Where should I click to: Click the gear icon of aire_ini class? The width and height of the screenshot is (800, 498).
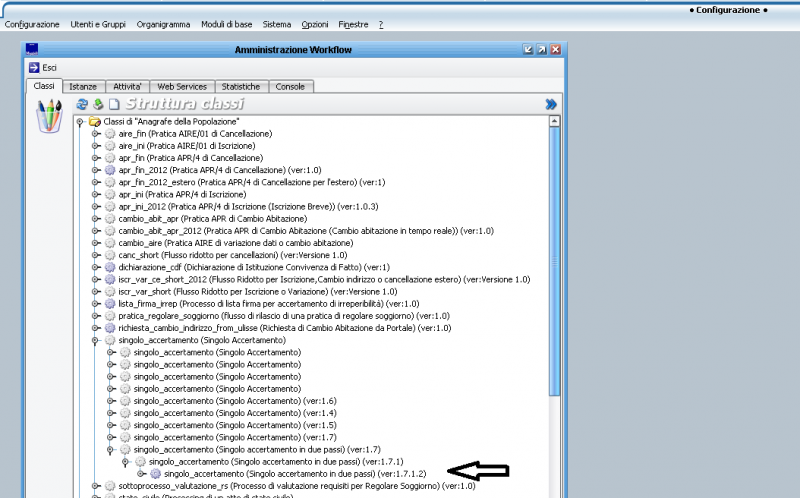(x=110, y=146)
